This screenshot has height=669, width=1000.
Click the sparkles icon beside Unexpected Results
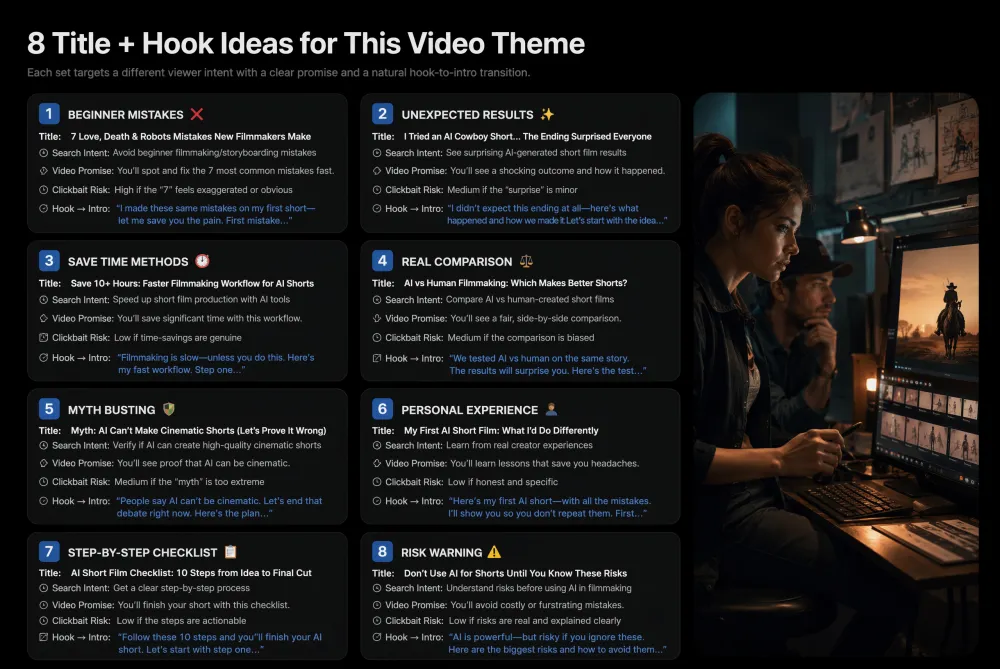coord(547,114)
